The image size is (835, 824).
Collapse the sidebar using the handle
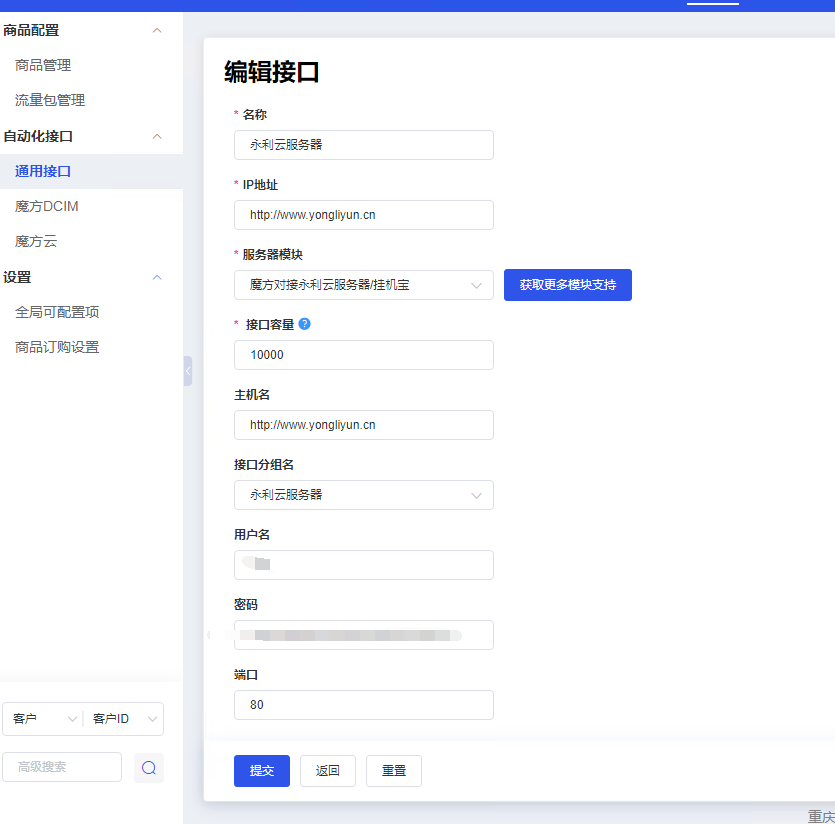[187, 371]
